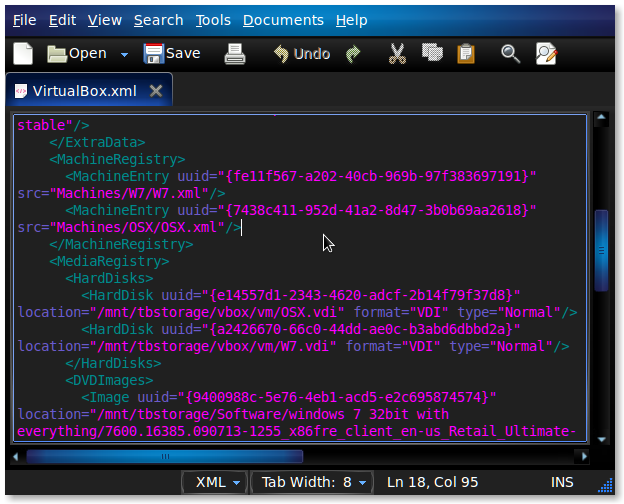The width and height of the screenshot is (624, 504).
Task: Open the File menu
Action: (x=24, y=20)
